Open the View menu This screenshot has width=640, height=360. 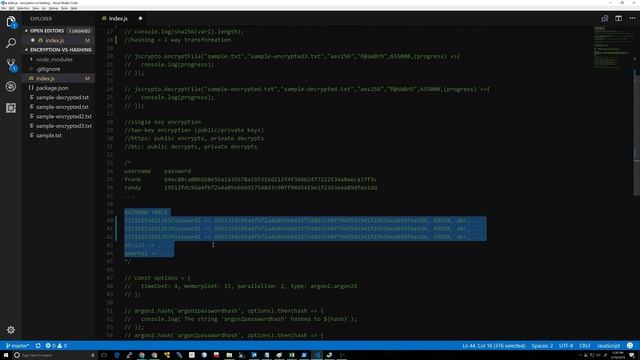pyautogui.click(x=36, y=8)
